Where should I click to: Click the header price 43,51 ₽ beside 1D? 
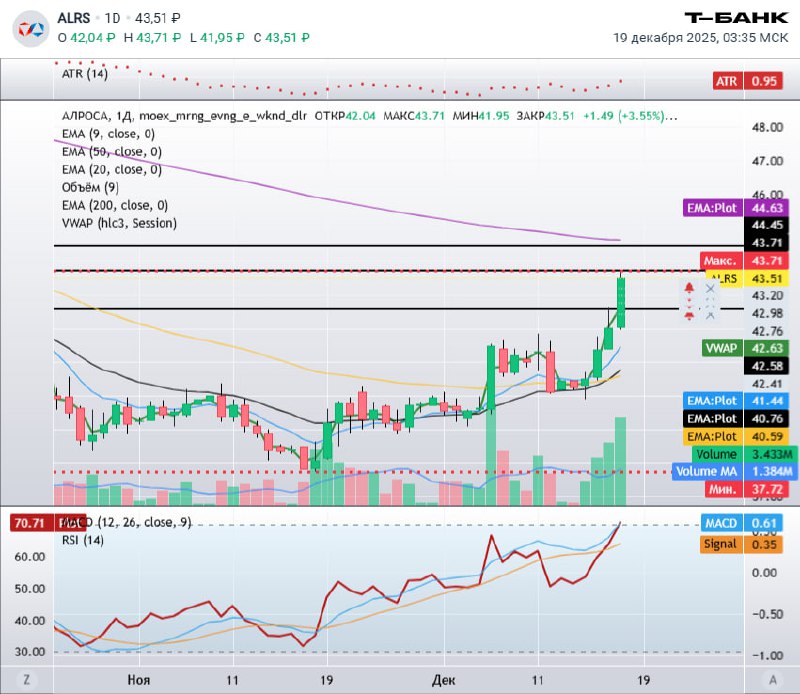[158, 18]
